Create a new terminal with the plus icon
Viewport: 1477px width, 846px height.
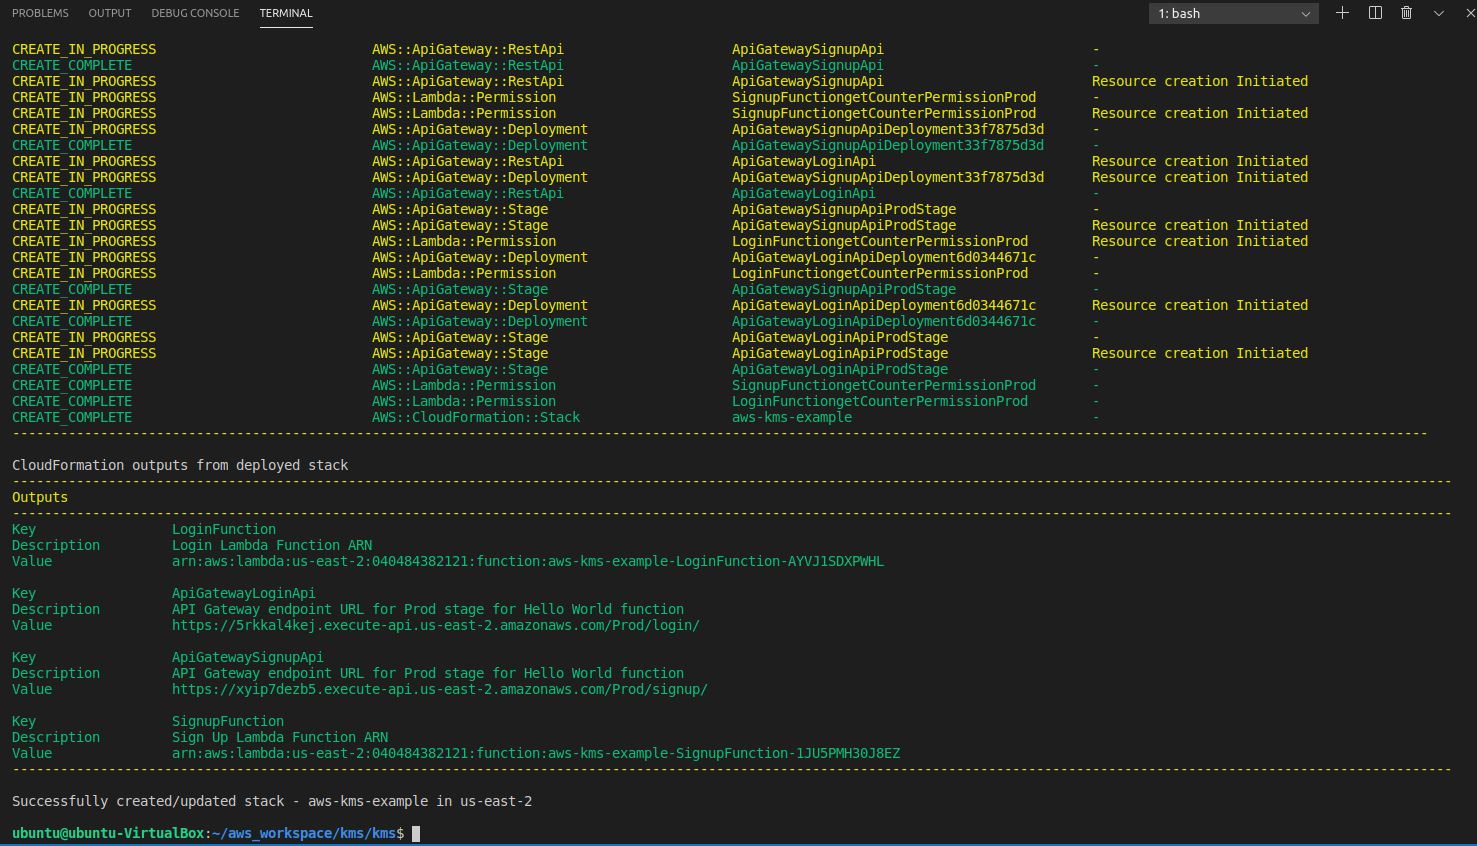1342,13
